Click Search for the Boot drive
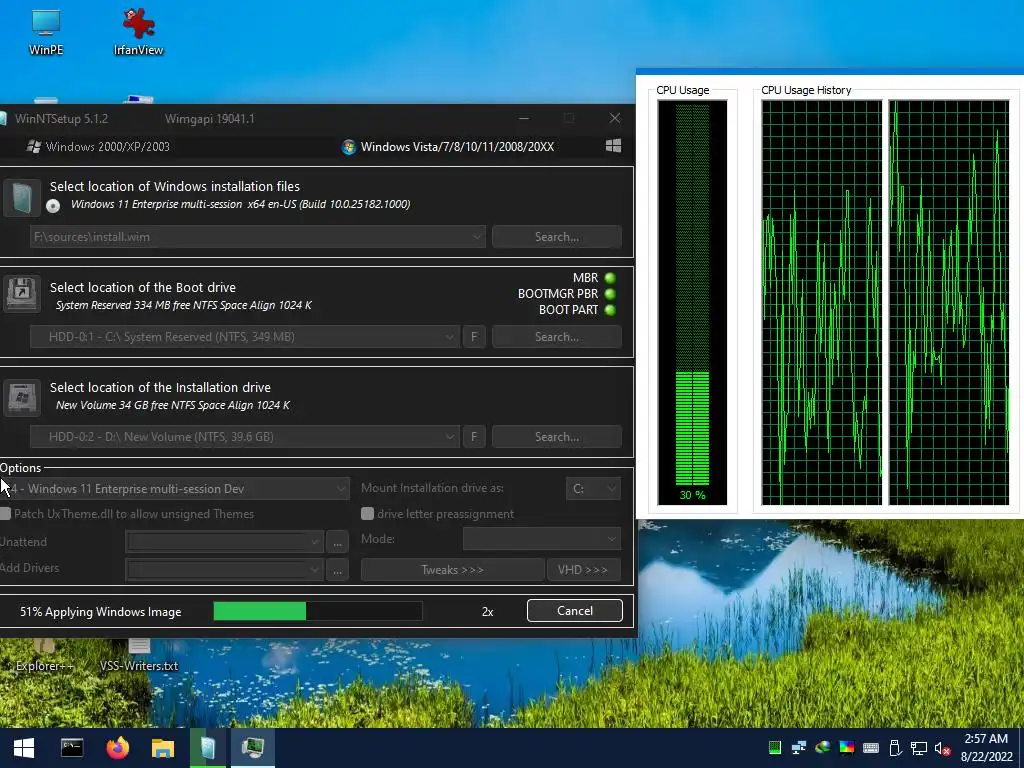This screenshot has width=1024, height=768. point(556,337)
